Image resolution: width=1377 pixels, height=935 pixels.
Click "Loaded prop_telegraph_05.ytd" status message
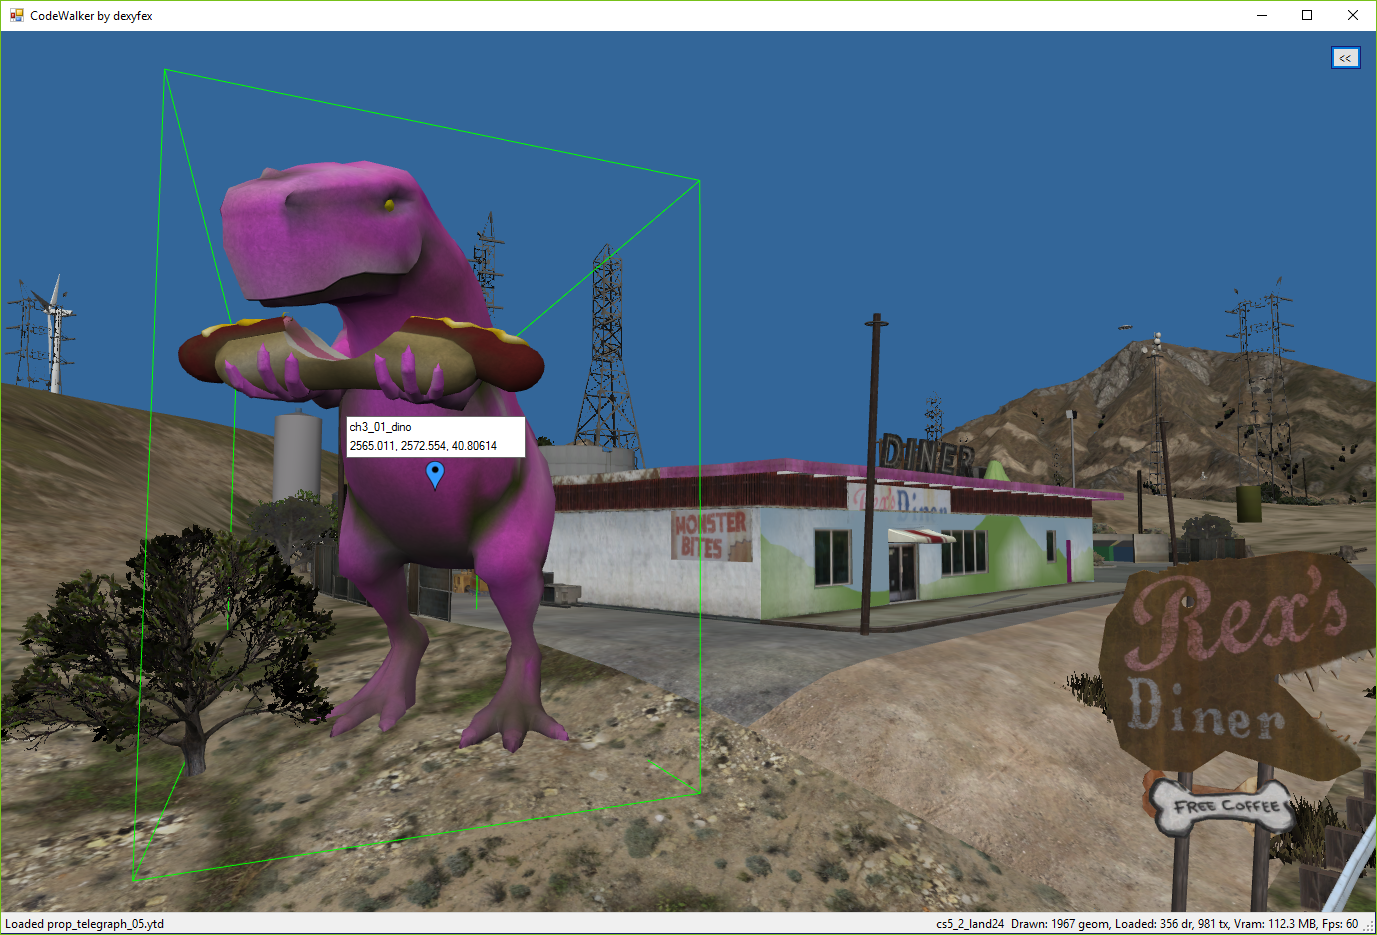tap(85, 924)
